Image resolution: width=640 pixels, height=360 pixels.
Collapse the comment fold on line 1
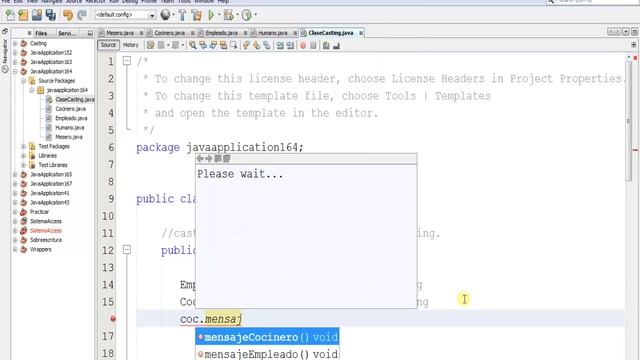[127, 61]
